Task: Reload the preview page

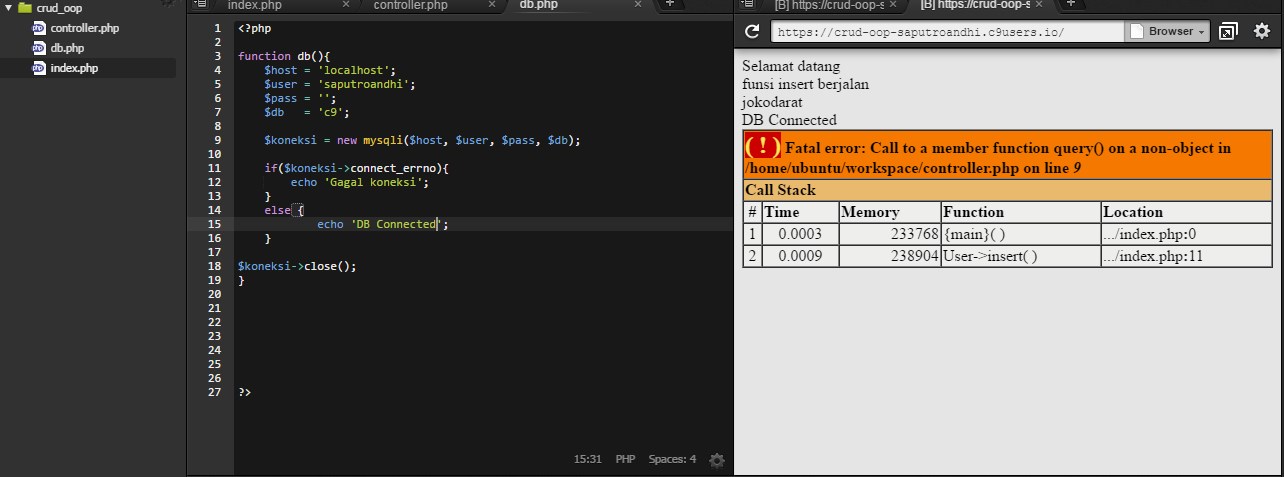Action: 752,31
